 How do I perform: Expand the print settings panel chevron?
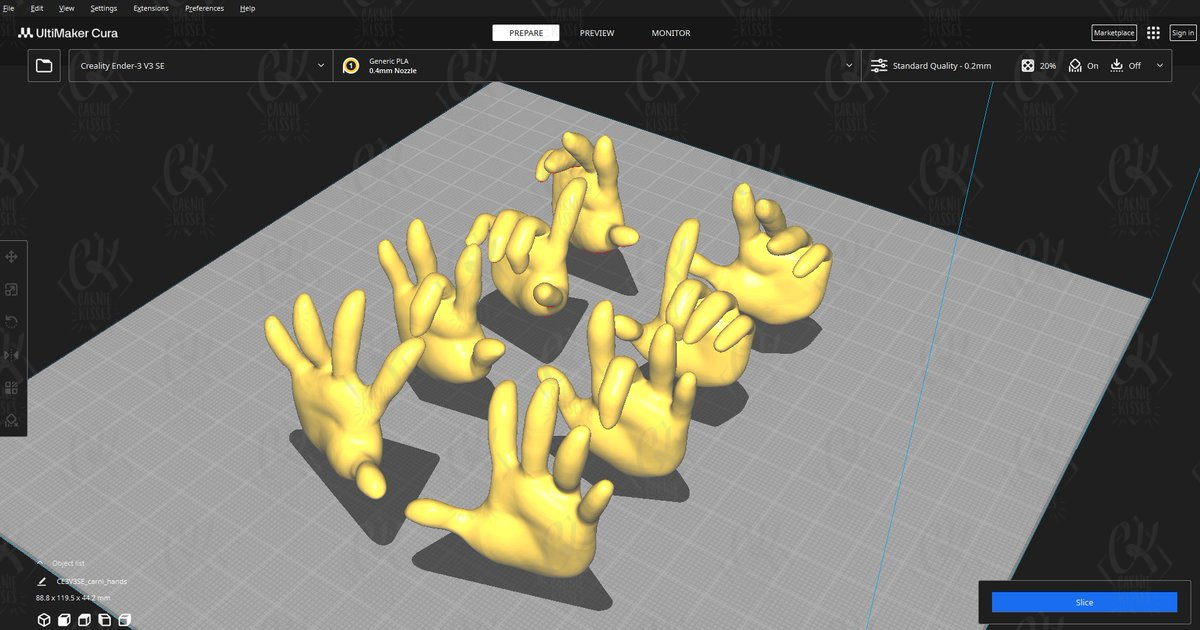tap(1160, 66)
